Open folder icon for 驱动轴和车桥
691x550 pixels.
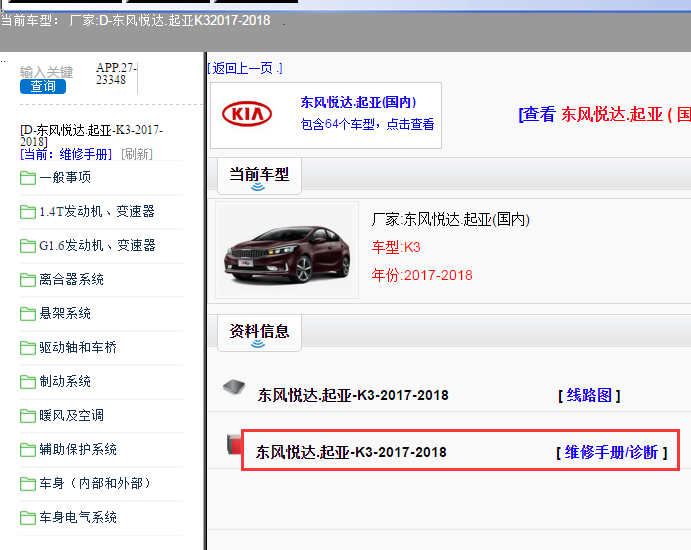[28, 348]
